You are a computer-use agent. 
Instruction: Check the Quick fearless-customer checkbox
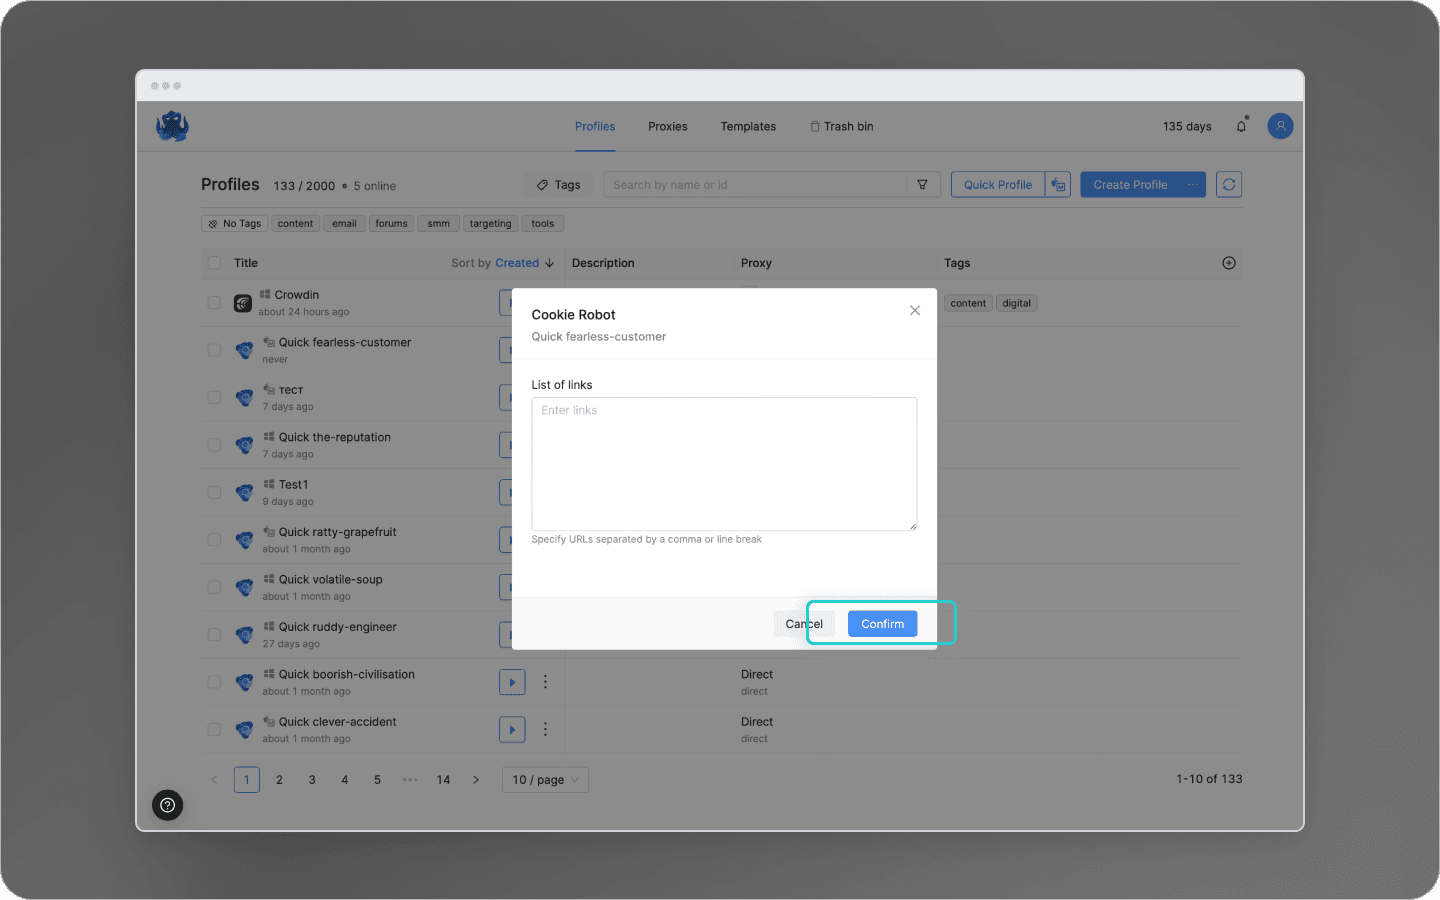[214, 350]
